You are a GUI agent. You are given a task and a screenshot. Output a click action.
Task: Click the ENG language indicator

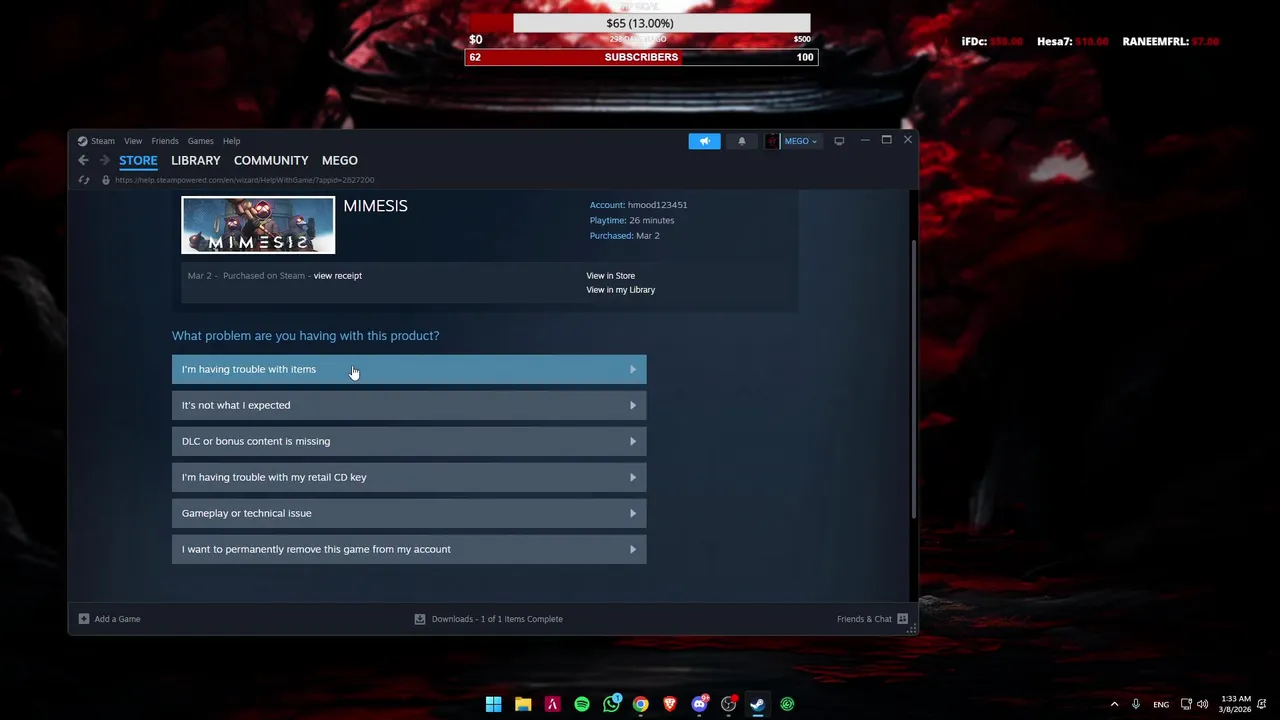(x=1161, y=704)
